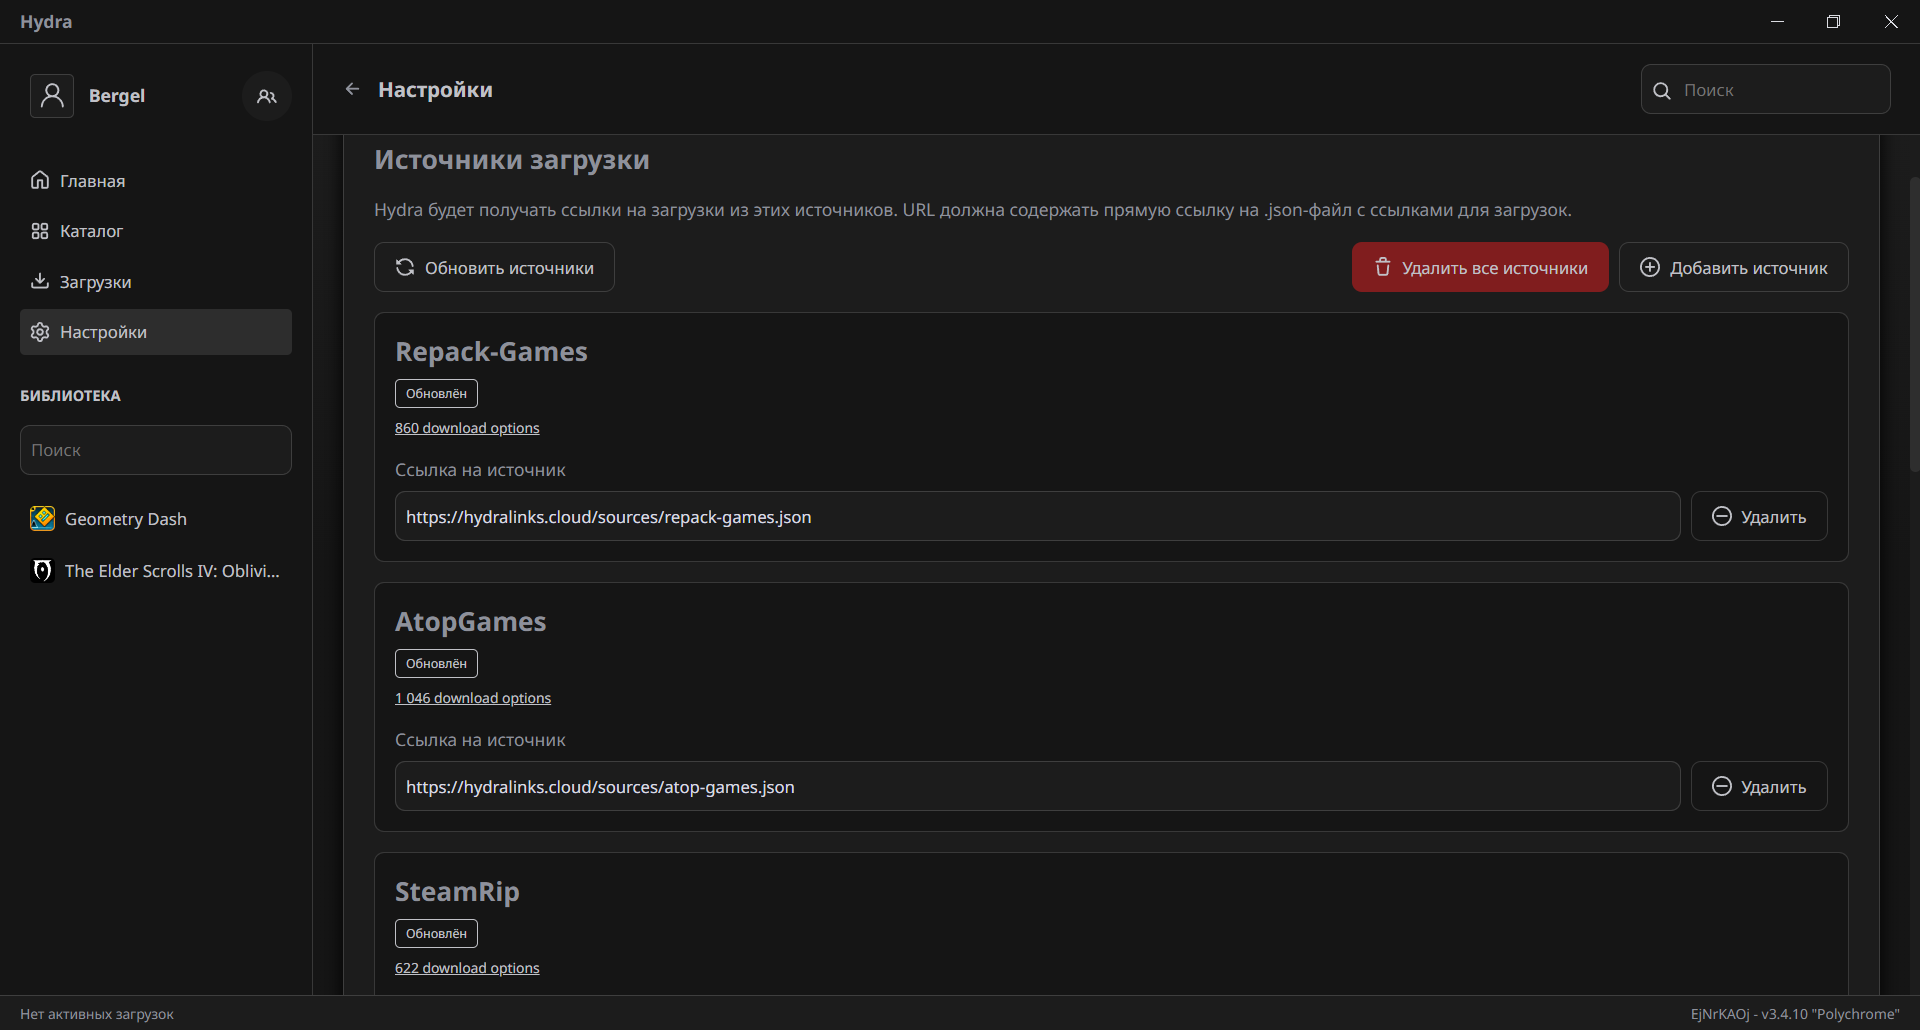Select Geometry Dash in the library
Image resolution: width=1920 pixels, height=1030 pixels.
tap(156, 518)
